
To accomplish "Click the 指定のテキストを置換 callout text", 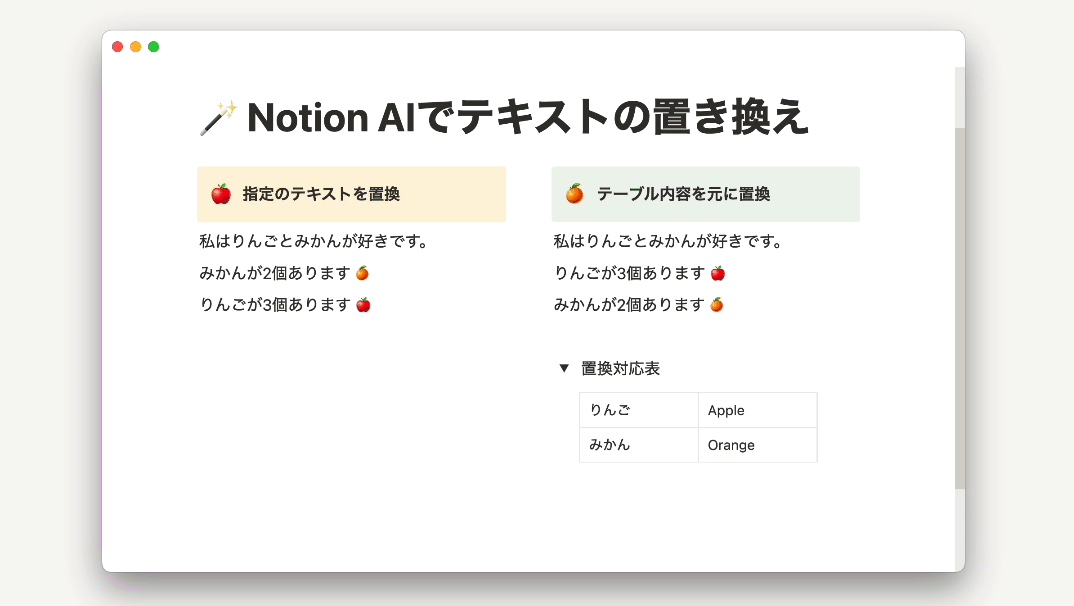I will click(x=321, y=194).
